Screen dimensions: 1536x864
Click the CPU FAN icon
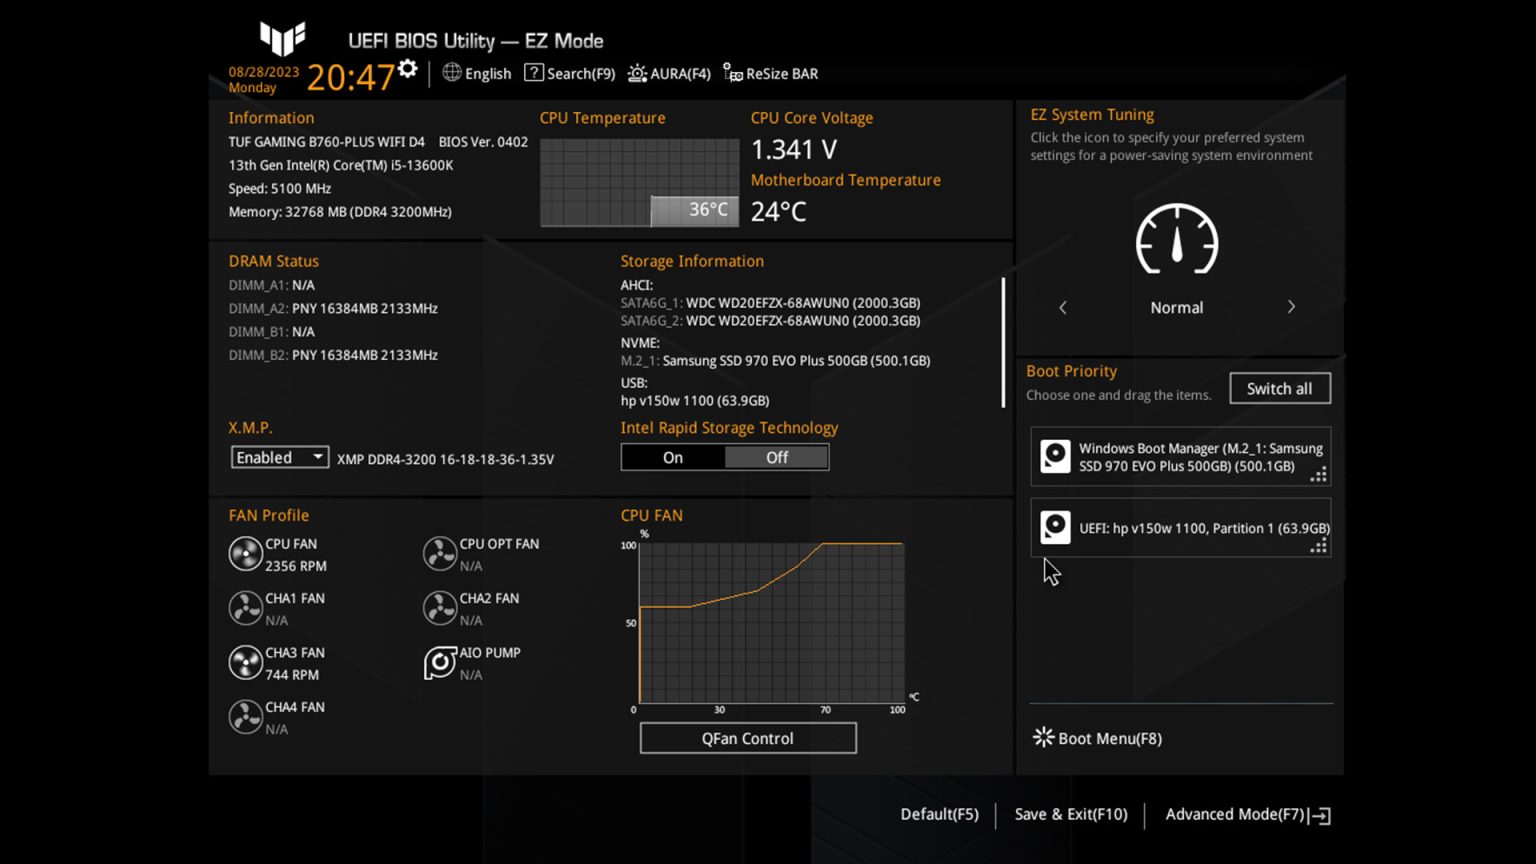tap(245, 553)
